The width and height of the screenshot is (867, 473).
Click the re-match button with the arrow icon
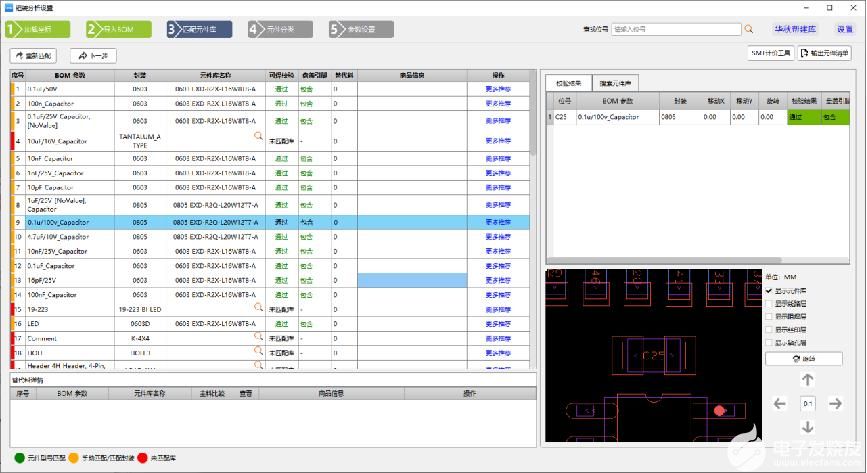click(33, 55)
